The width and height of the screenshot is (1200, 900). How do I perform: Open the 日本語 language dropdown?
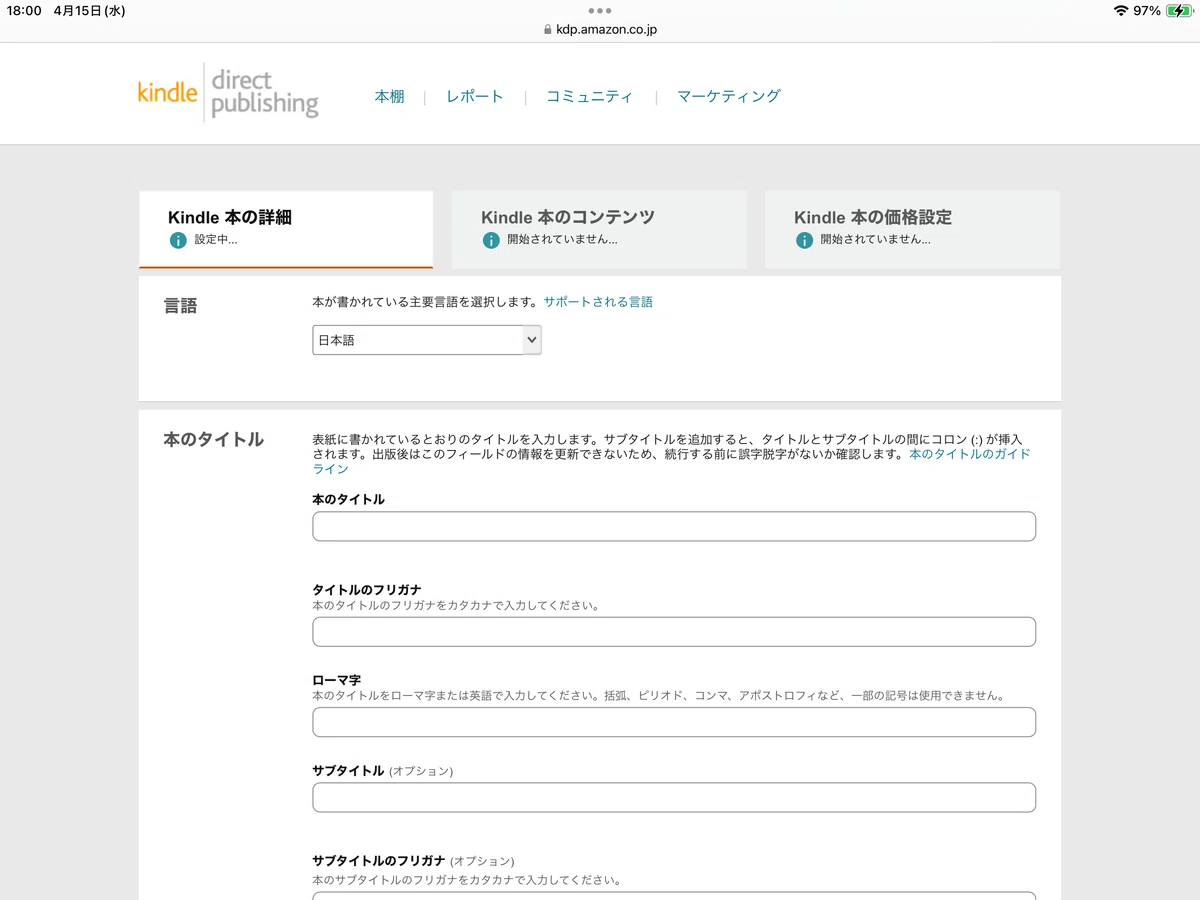[427, 340]
